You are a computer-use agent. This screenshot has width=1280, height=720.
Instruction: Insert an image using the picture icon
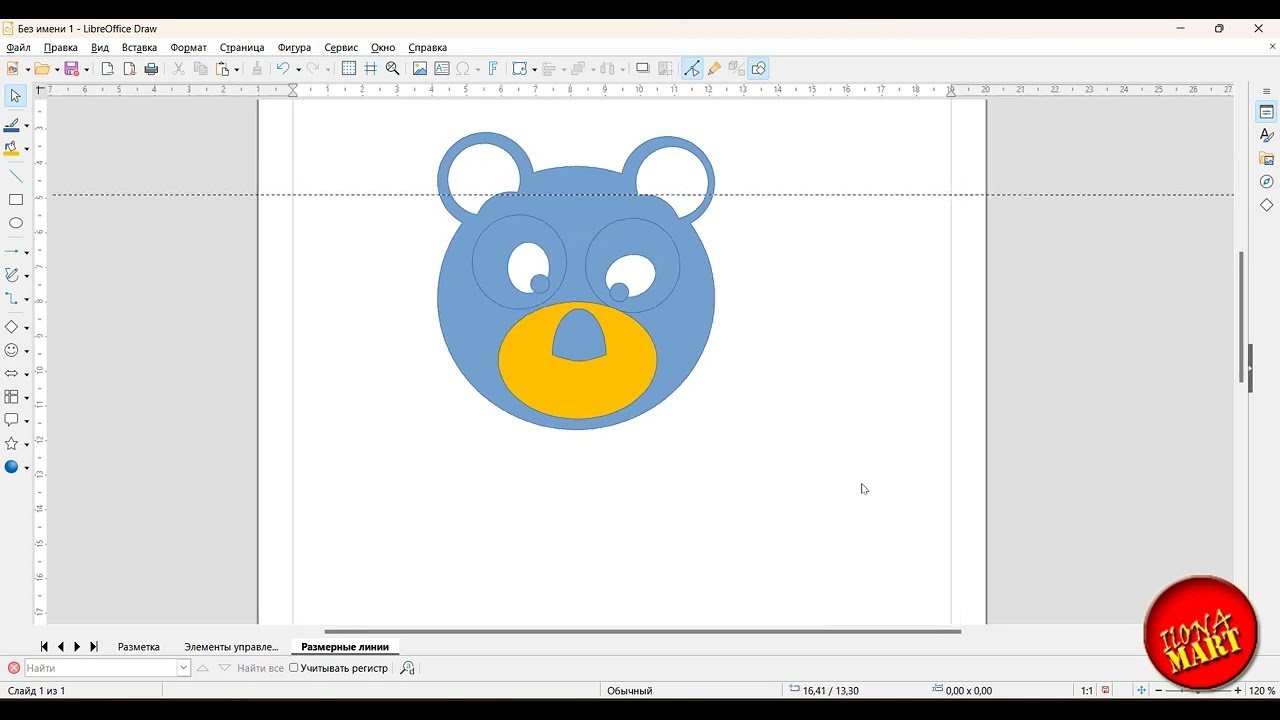[420, 69]
